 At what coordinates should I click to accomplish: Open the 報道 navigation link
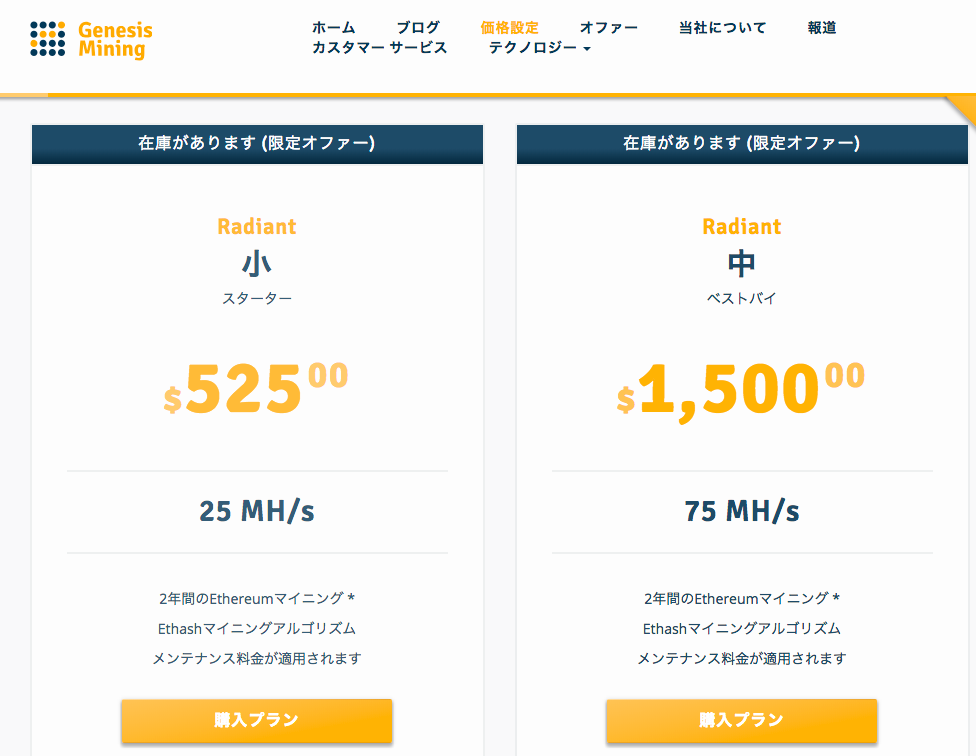point(822,27)
